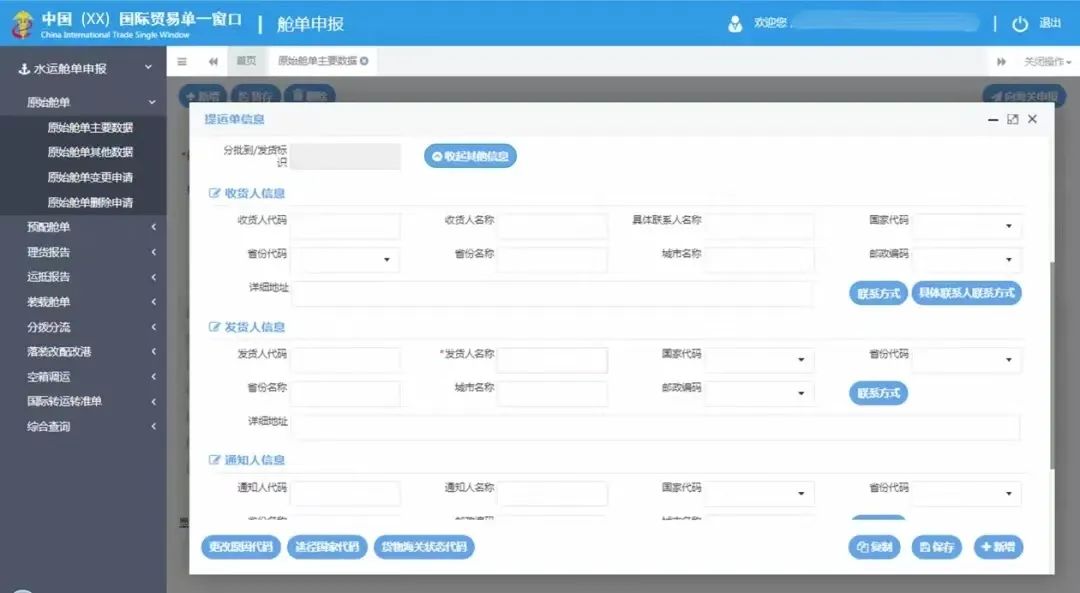Click the user avatar icon in header

coord(736,23)
